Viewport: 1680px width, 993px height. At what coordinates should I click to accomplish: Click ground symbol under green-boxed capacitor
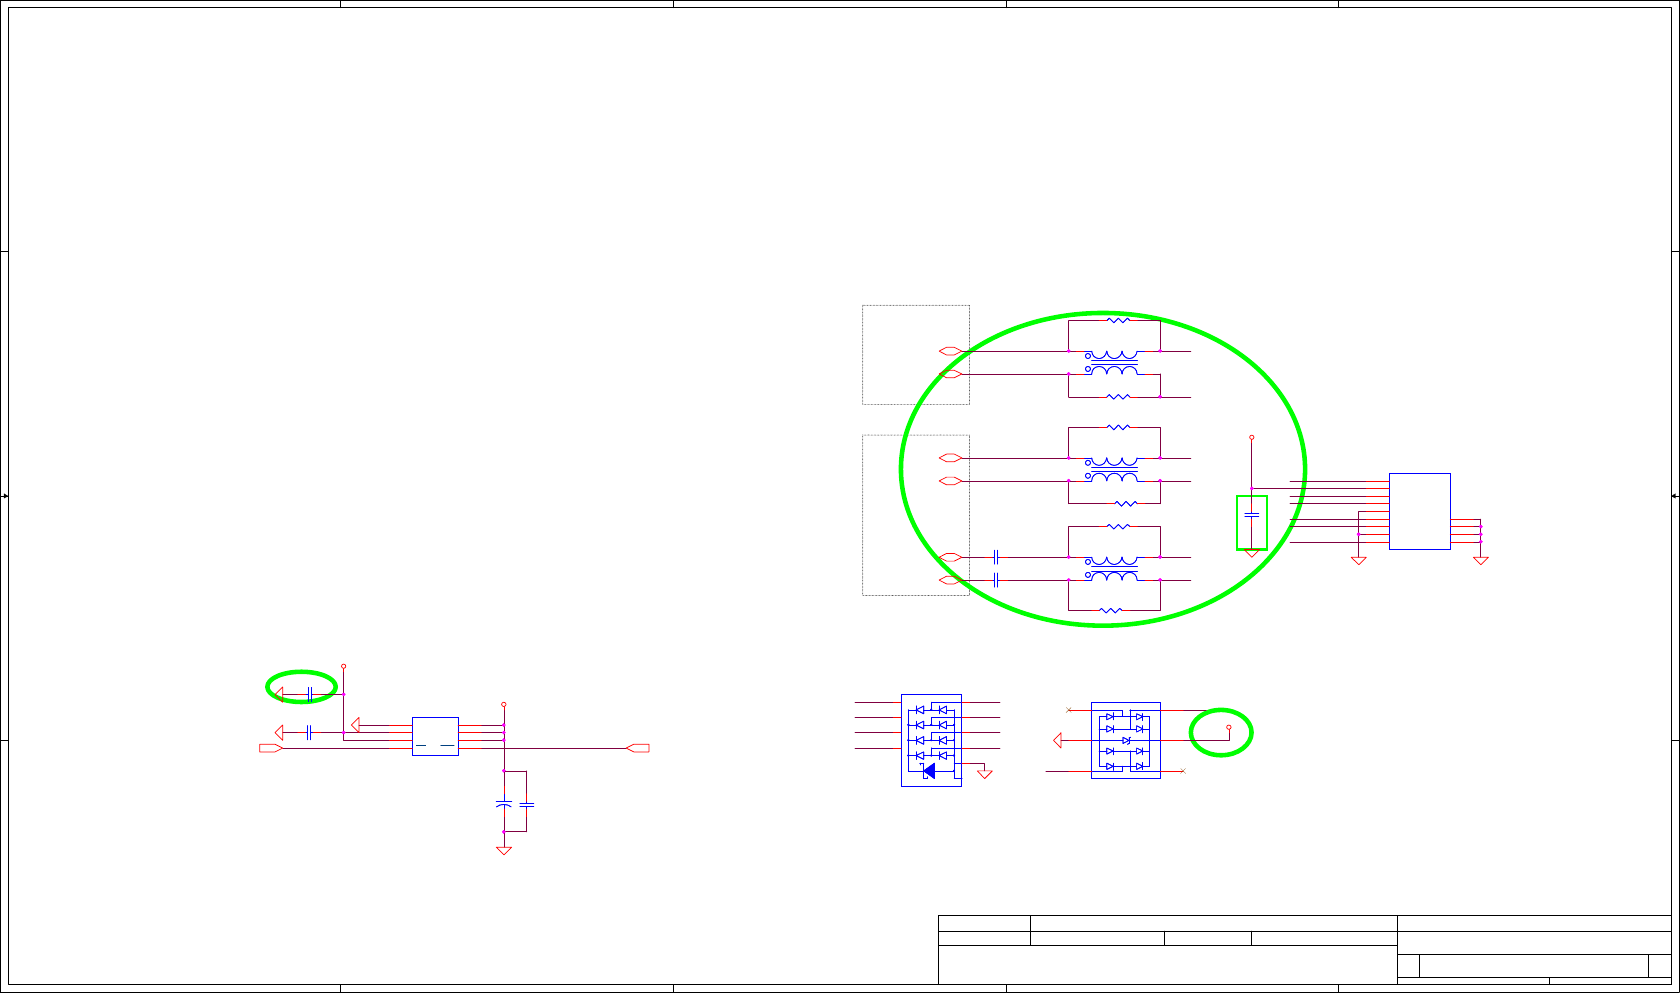pyautogui.click(x=1251, y=552)
